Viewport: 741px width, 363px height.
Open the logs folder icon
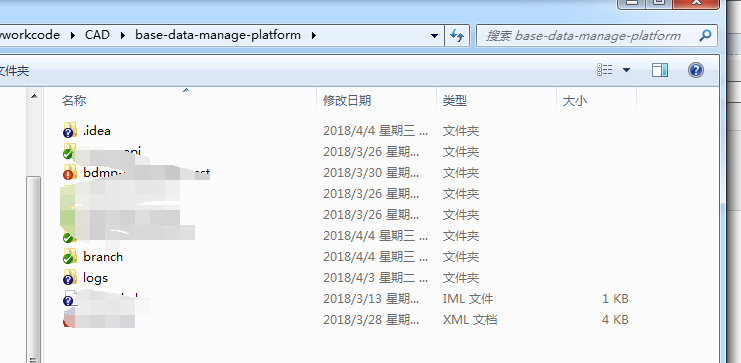[x=70, y=277]
